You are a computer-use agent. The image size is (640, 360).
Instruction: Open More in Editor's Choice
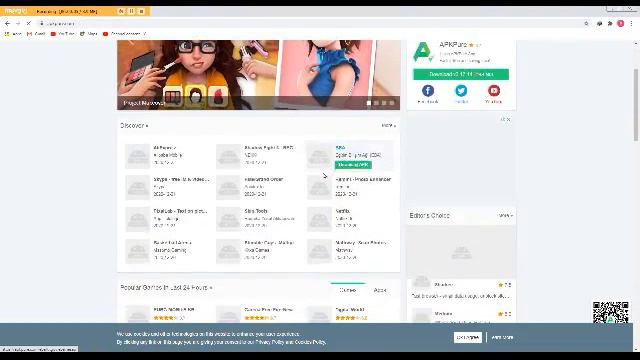coord(505,216)
